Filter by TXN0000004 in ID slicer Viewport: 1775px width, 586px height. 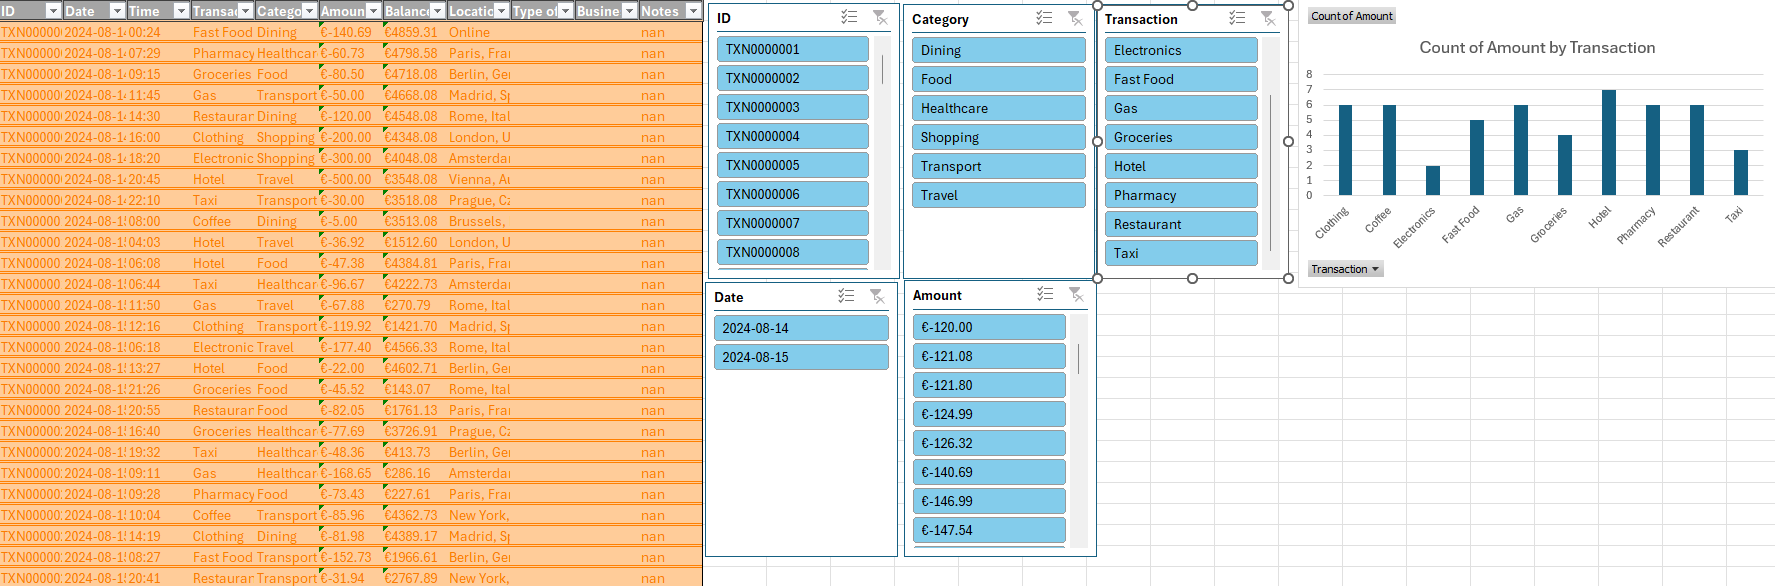pos(792,136)
